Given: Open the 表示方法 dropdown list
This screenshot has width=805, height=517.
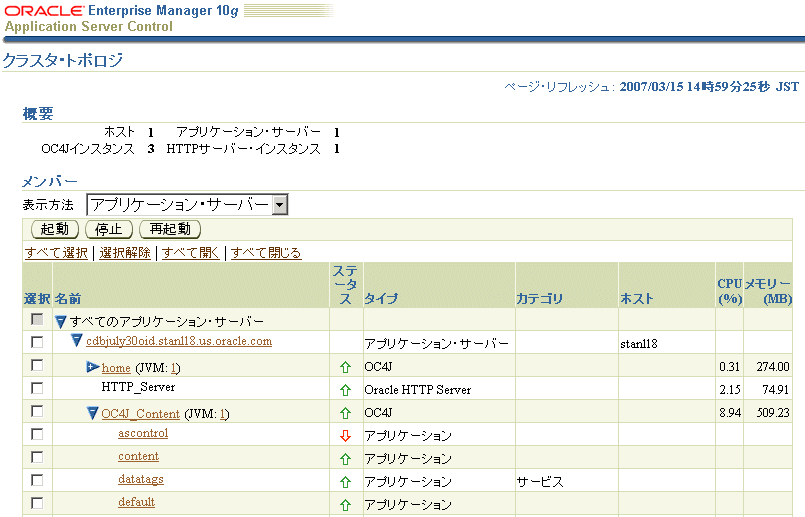Looking at the screenshot, I should pos(187,205).
